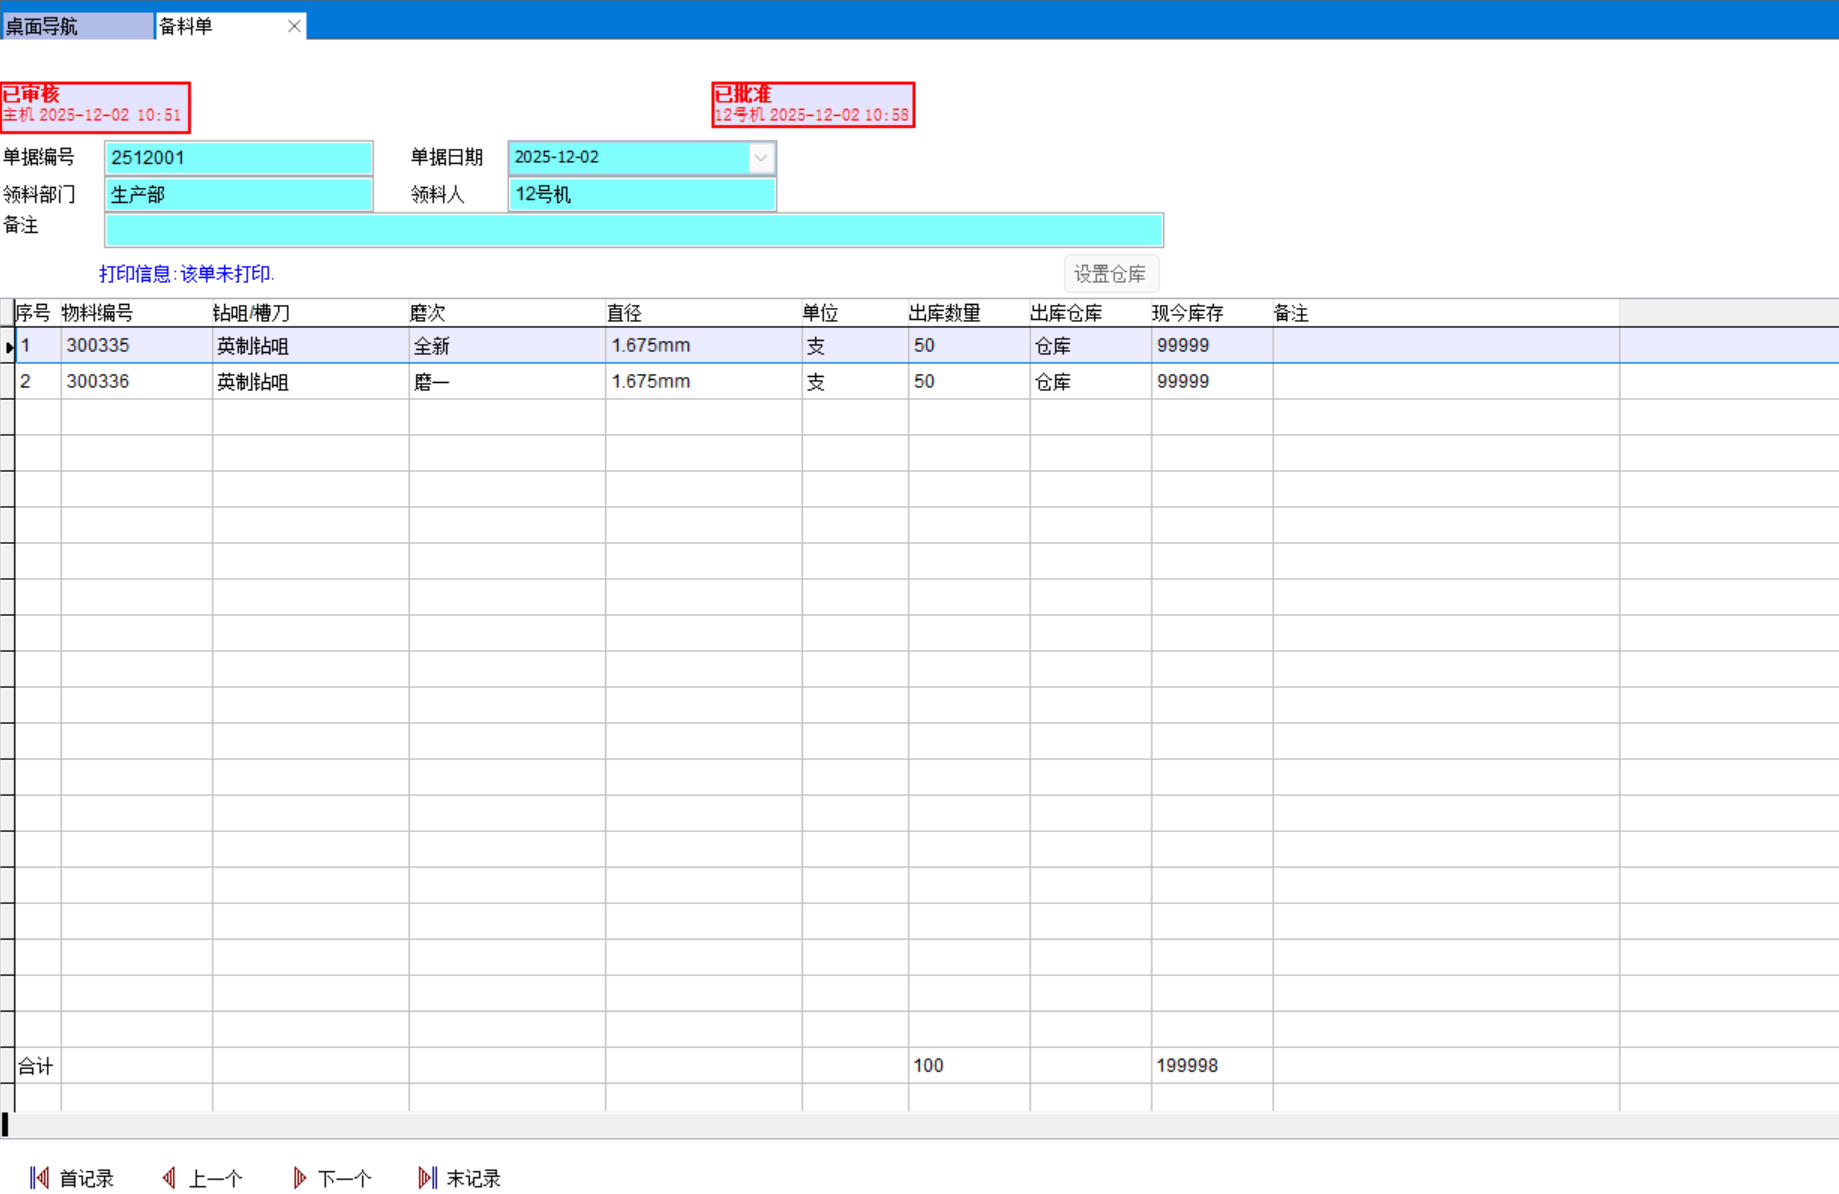Click the 领料人 field showing 12号机

[641, 195]
